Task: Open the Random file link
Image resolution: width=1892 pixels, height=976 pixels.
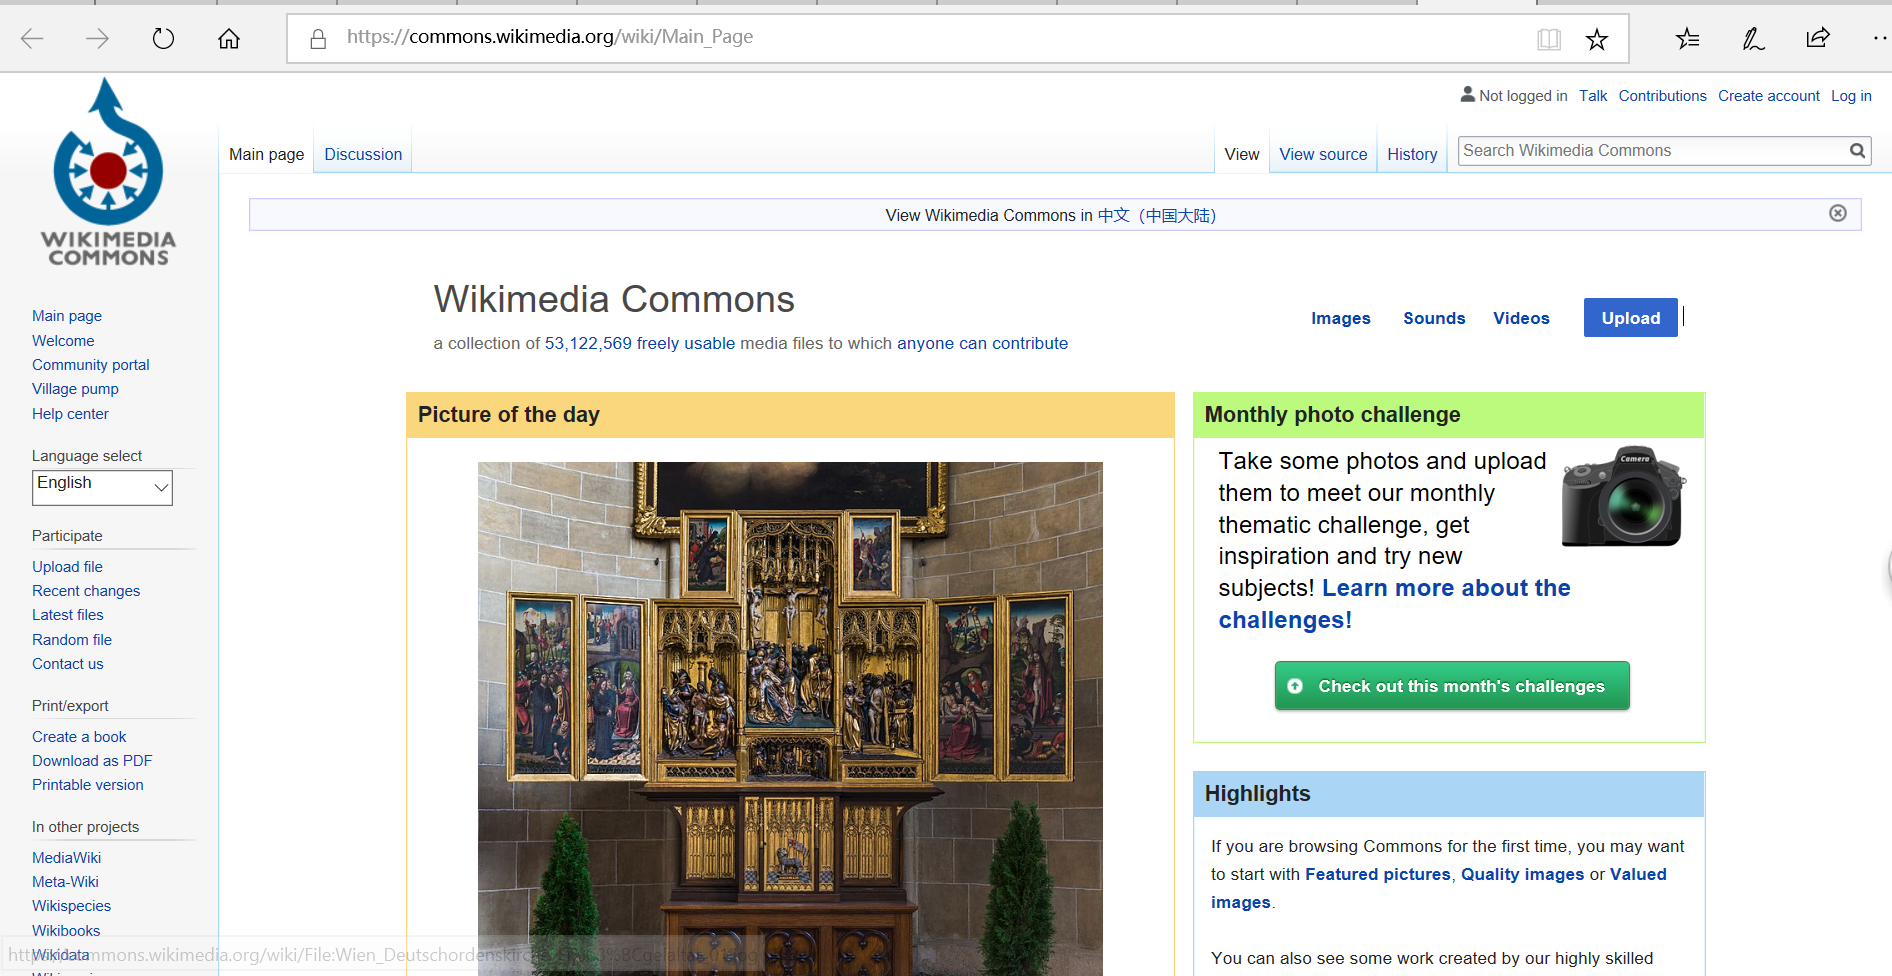Action: point(72,640)
